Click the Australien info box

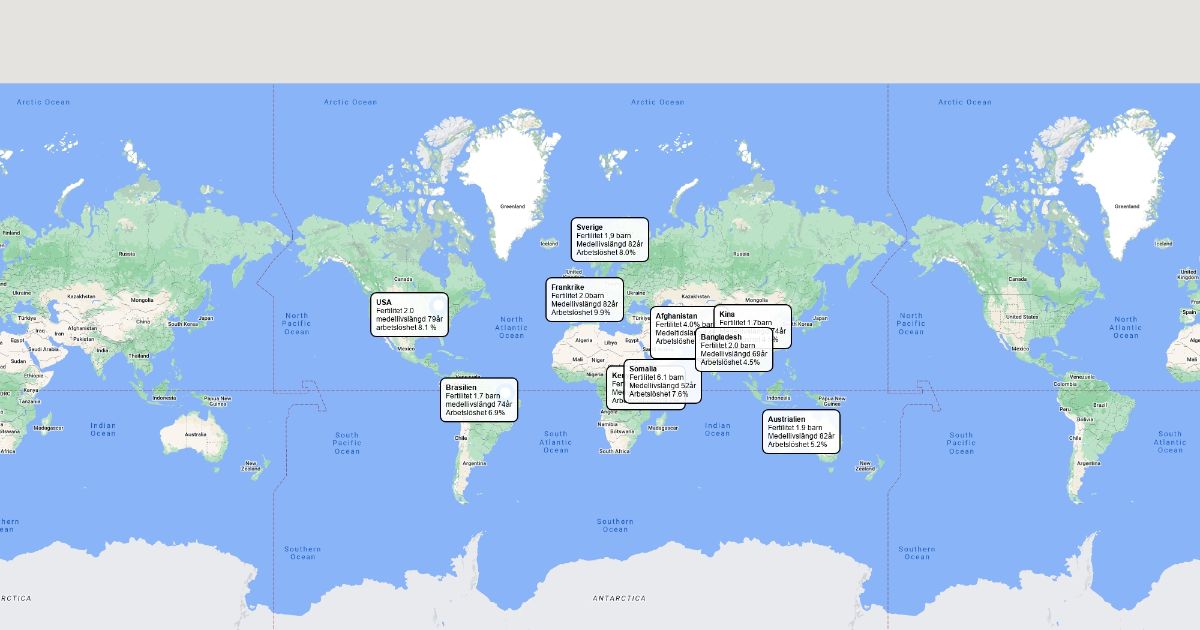(801, 432)
